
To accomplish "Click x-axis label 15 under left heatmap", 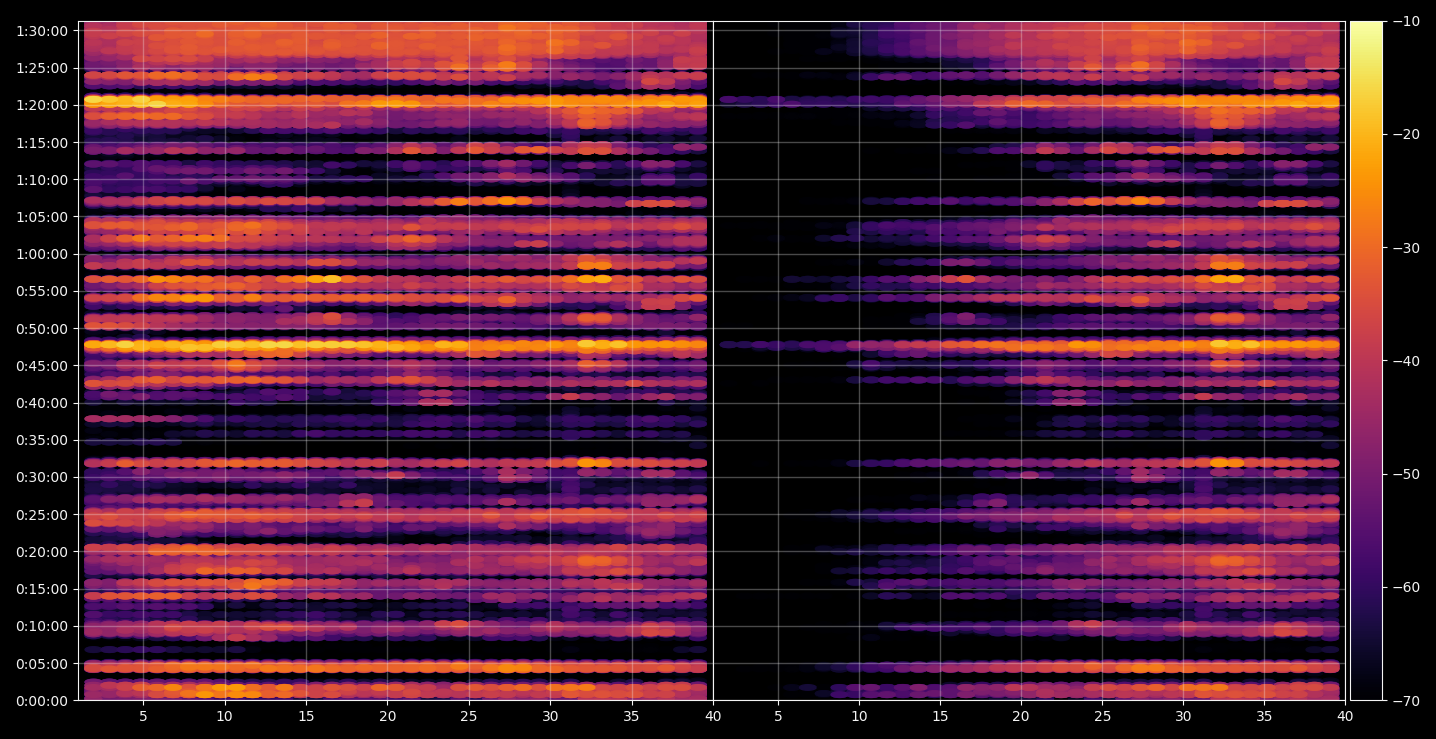I will pos(306,716).
